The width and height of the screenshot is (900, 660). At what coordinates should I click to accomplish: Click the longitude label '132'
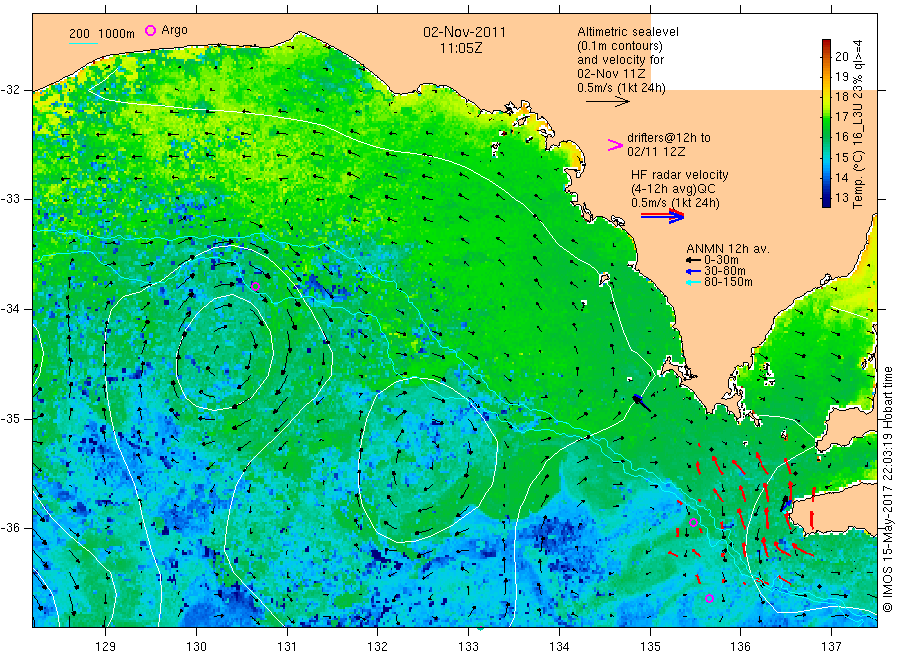[378, 647]
